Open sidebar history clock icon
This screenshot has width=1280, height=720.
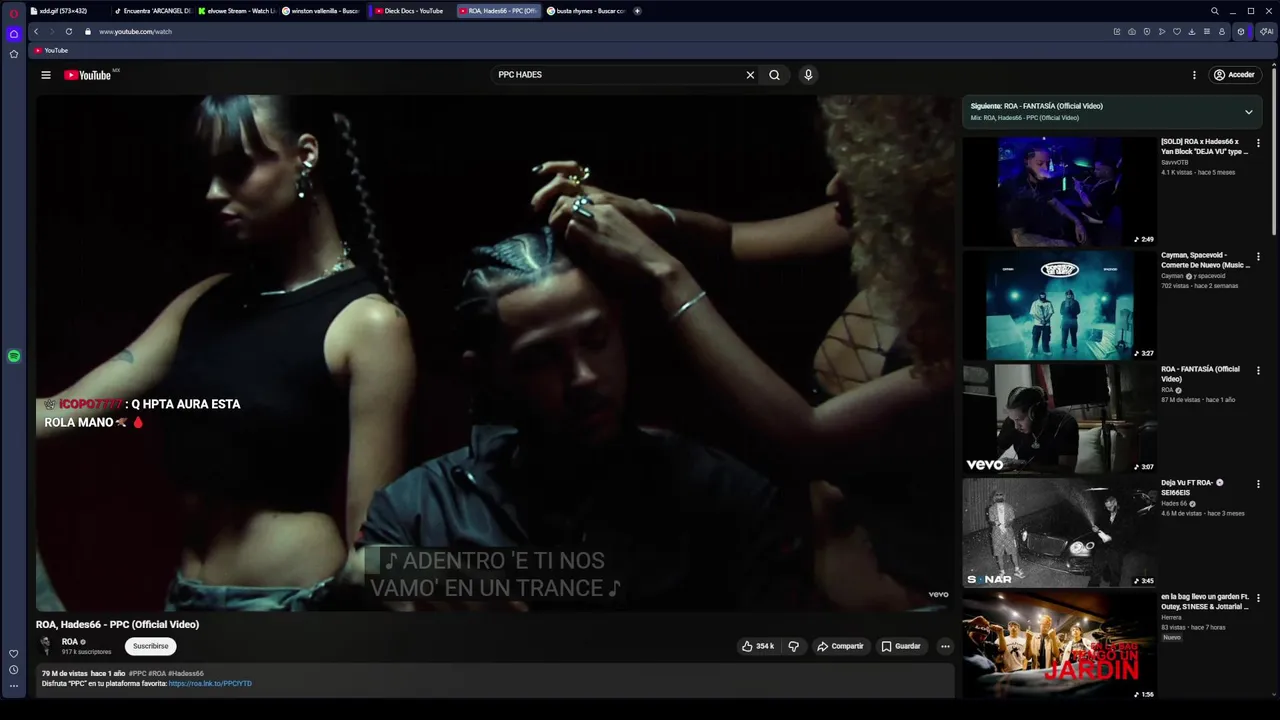[x=14, y=670]
